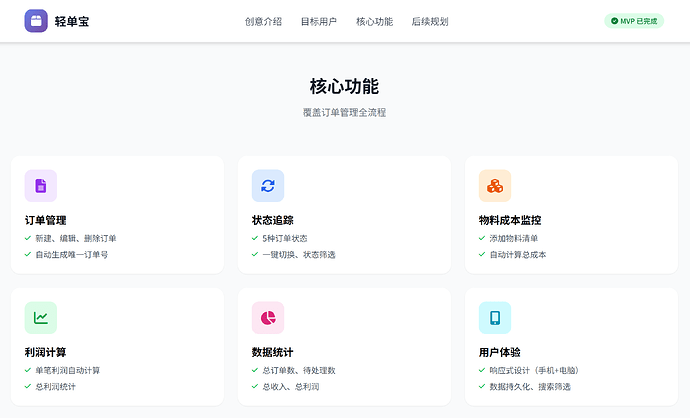Go to 目标用户 section in nav
The width and height of the screenshot is (690, 418).
point(319,22)
